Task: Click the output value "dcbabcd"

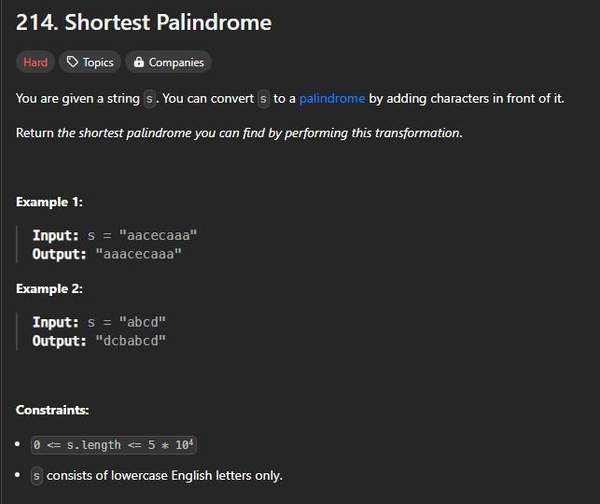Action: click(130, 341)
